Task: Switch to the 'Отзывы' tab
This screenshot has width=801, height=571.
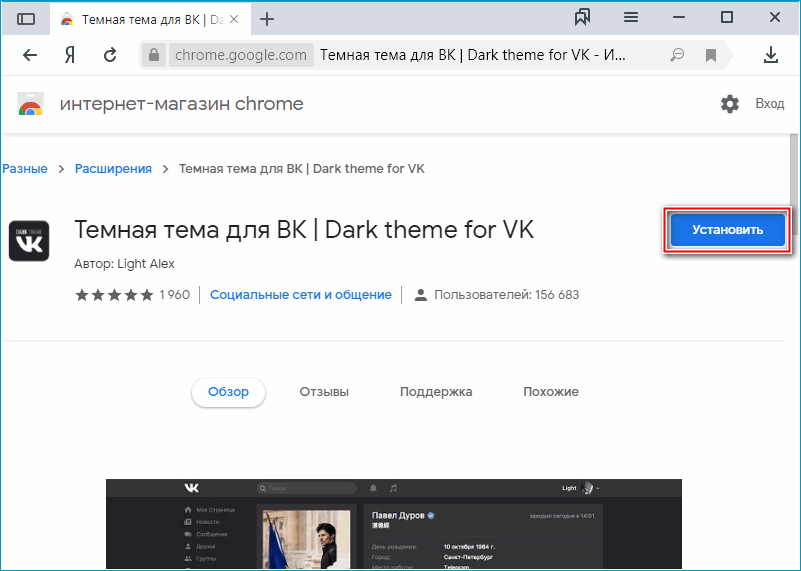Action: (324, 392)
